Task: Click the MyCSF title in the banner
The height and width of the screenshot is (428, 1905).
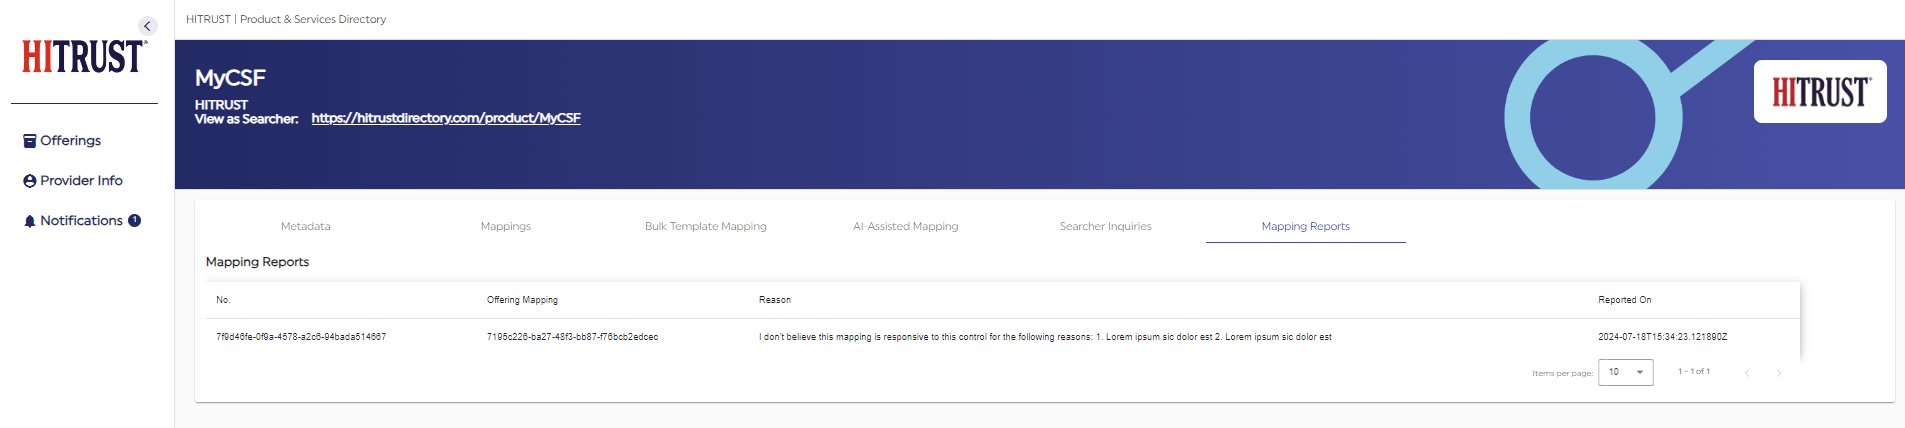Action: (x=230, y=78)
